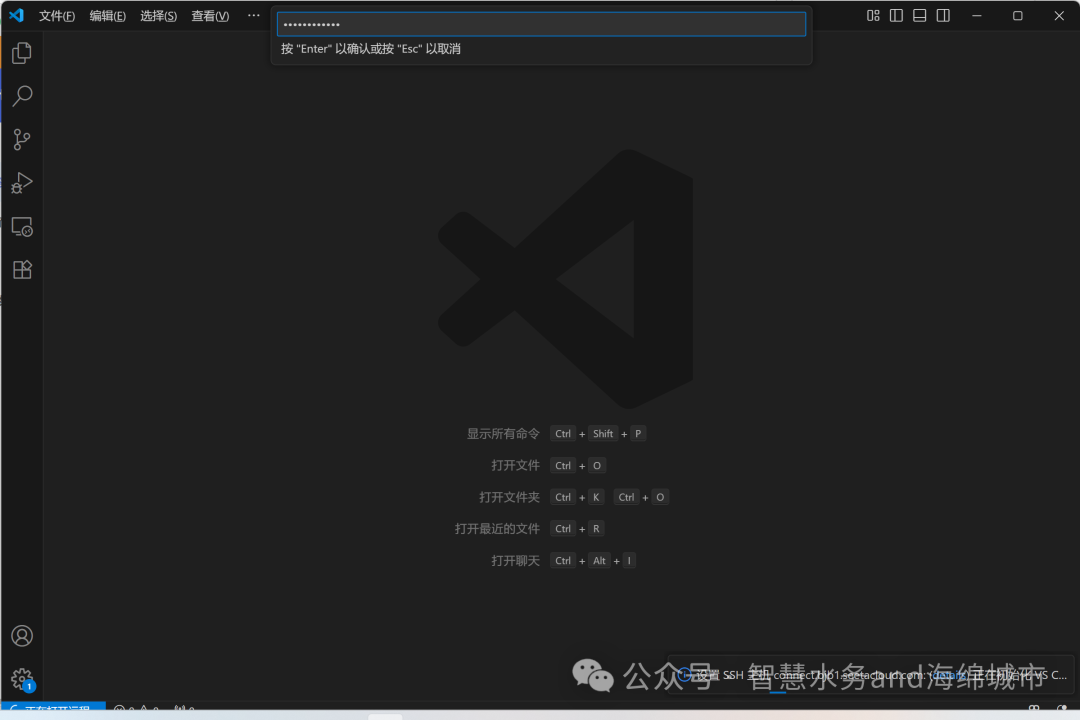
Task: Click the details link in SSH notification
Action: coord(948,675)
